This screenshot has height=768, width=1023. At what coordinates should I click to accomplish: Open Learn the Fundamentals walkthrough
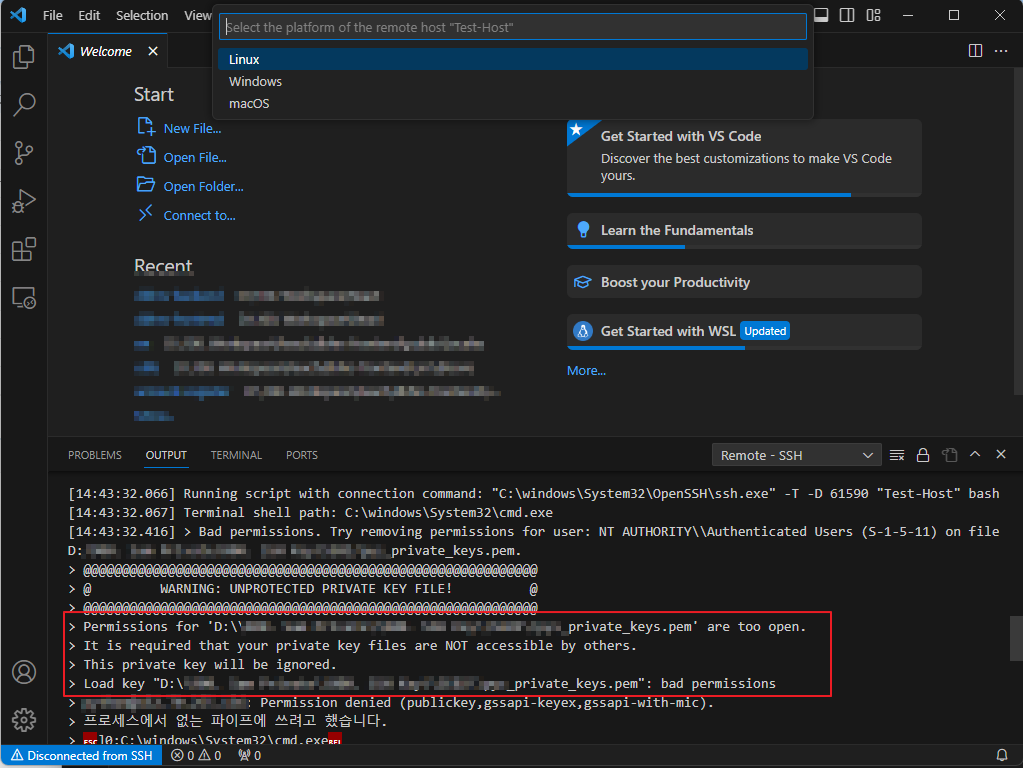(744, 230)
